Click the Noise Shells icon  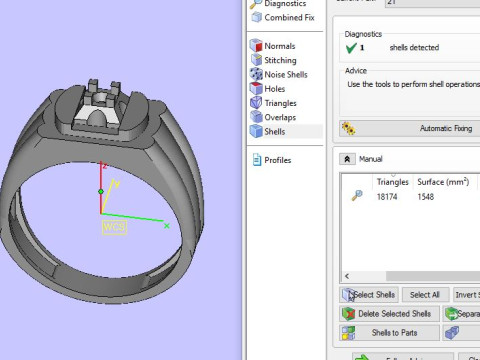256,74
